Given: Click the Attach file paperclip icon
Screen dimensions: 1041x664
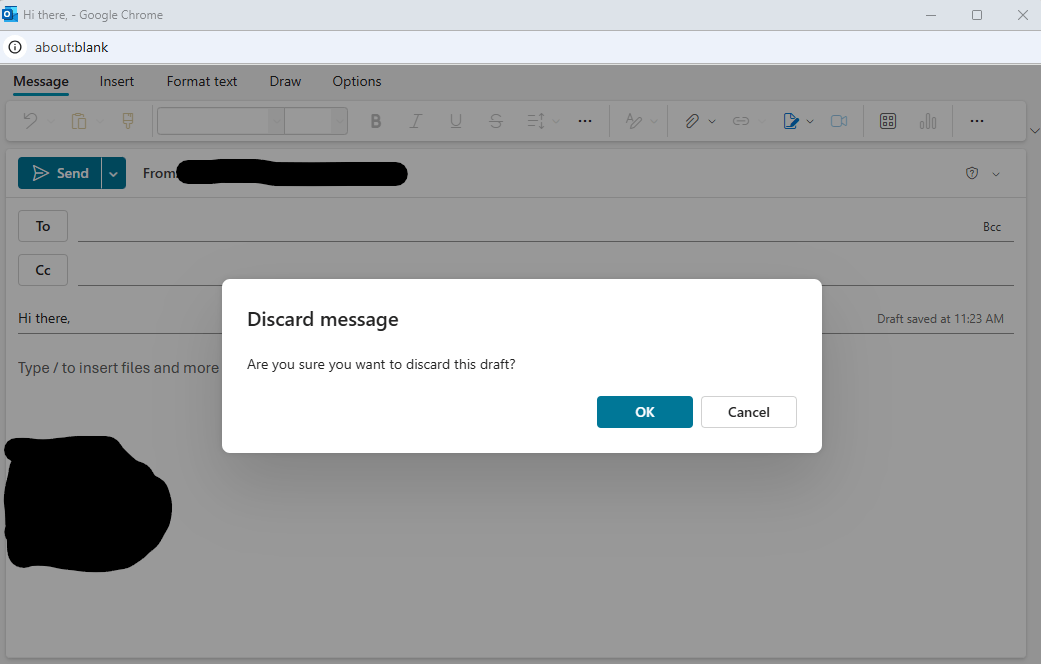Looking at the screenshot, I should [x=692, y=121].
